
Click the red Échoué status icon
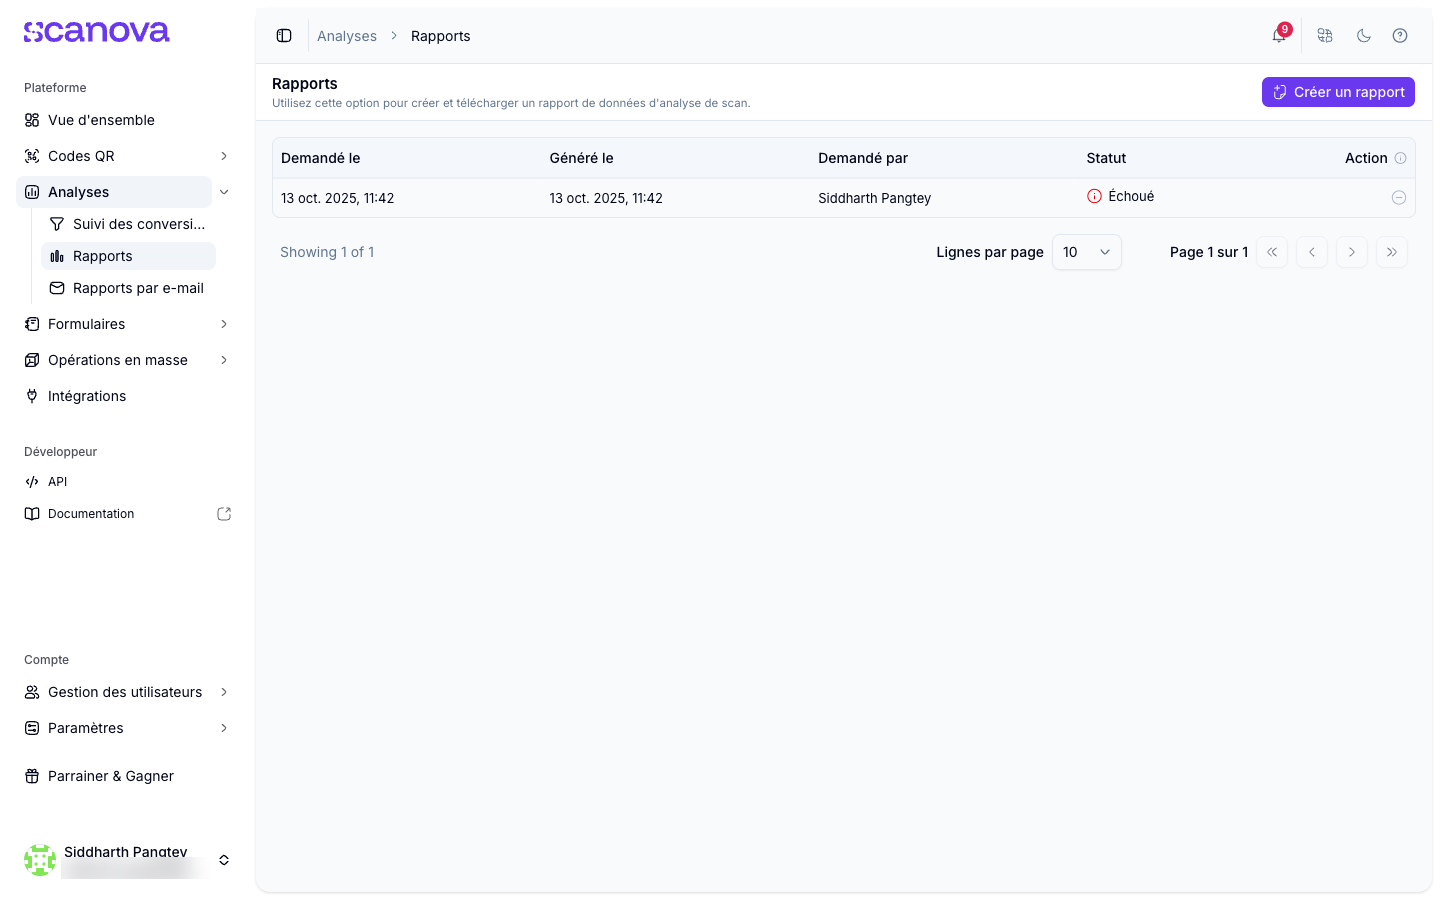click(x=1094, y=196)
